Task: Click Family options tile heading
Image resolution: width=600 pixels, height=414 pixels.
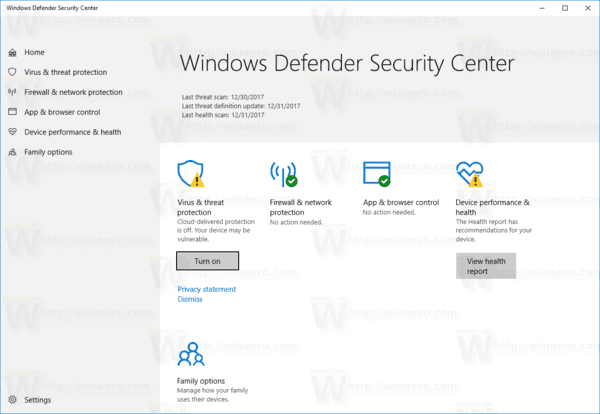Action: (201, 381)
